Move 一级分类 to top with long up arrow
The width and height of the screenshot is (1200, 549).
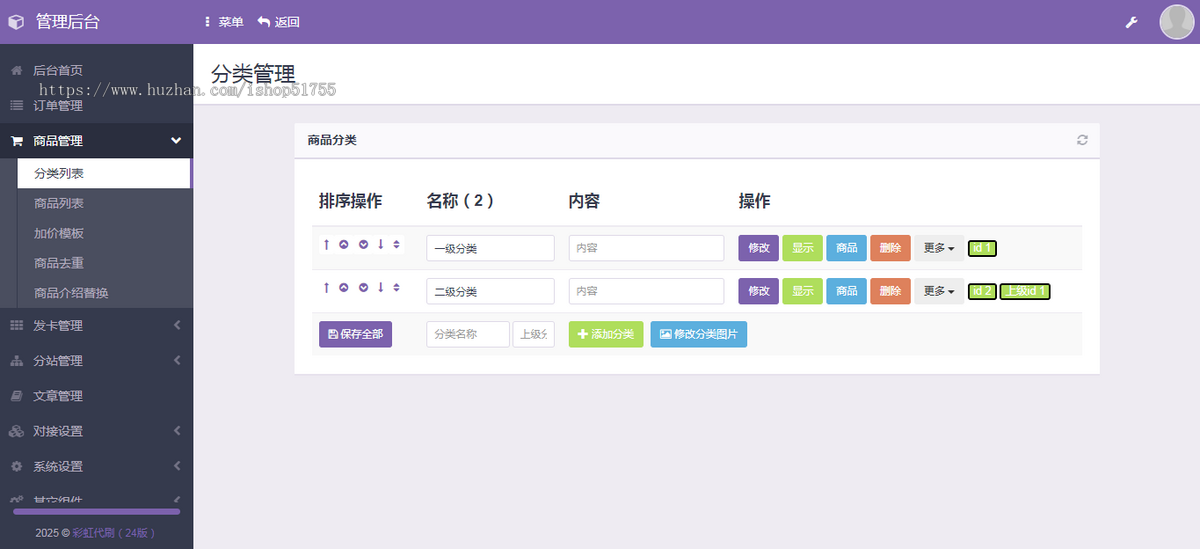pos(326,244)
